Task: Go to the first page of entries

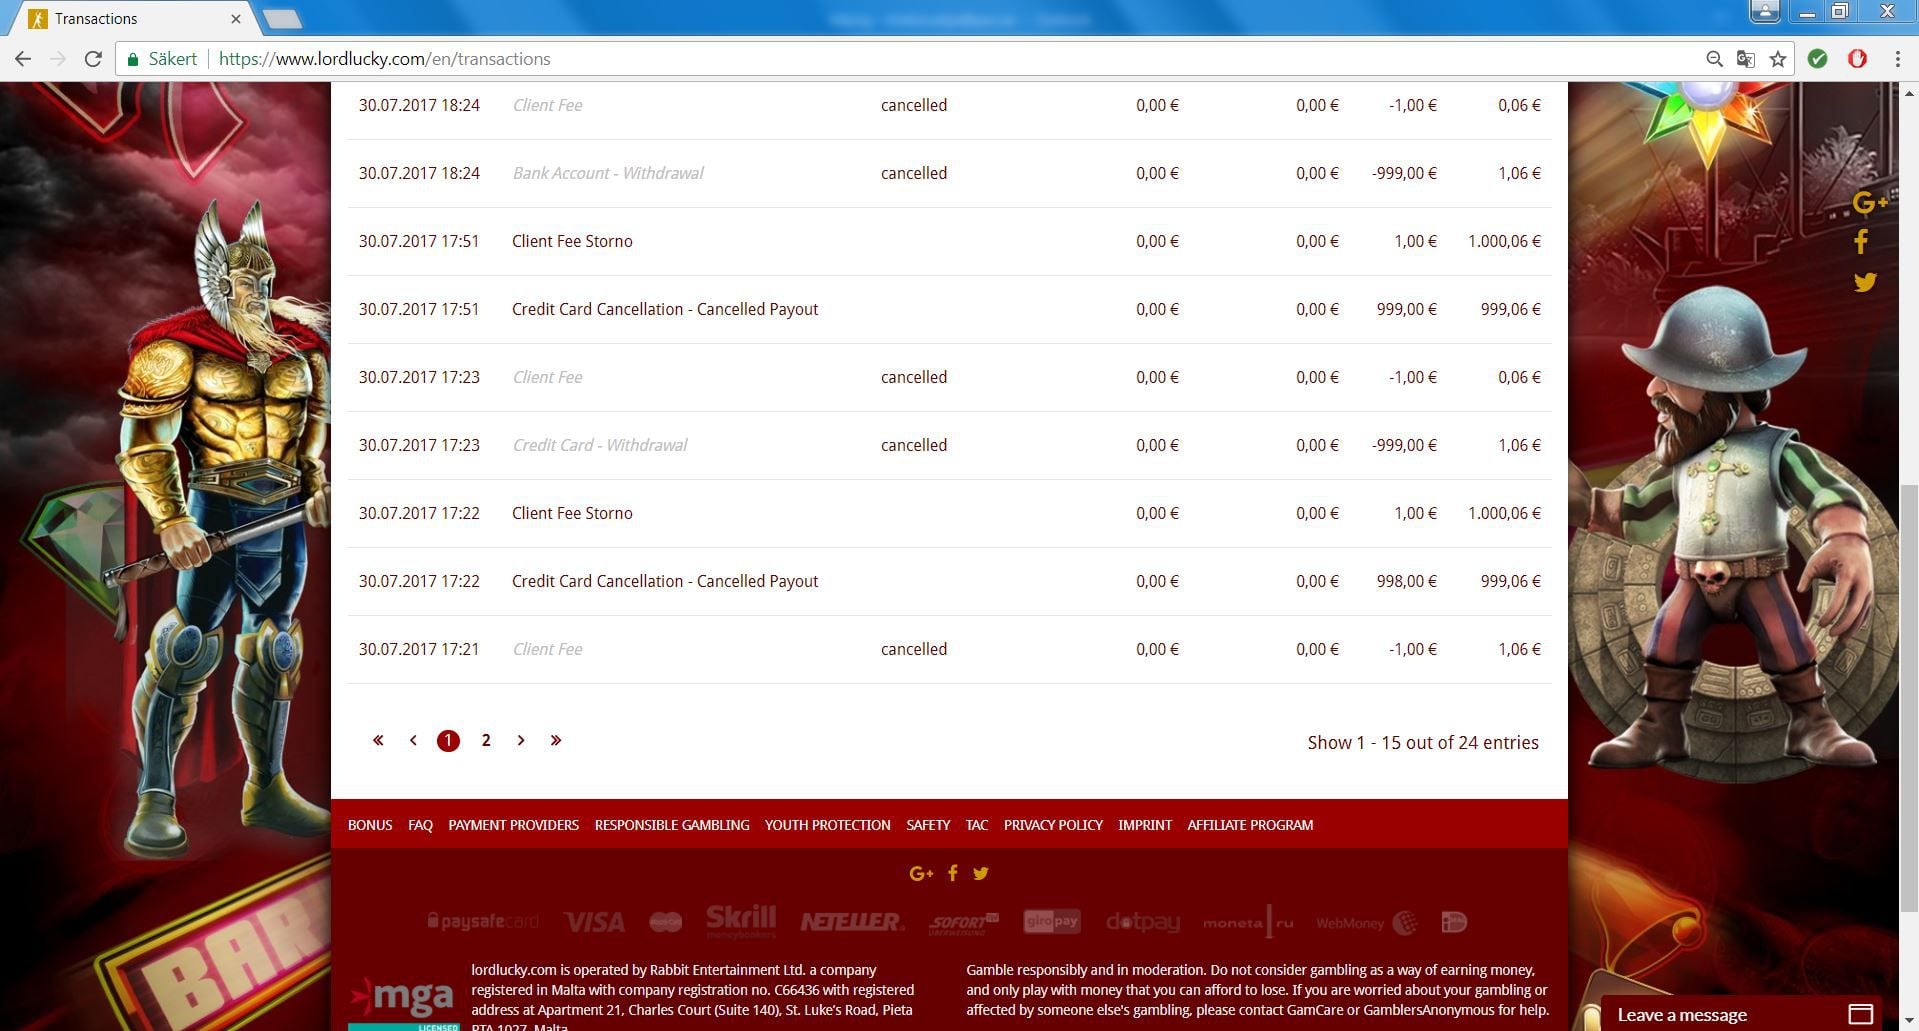Action: pos(378,740)
